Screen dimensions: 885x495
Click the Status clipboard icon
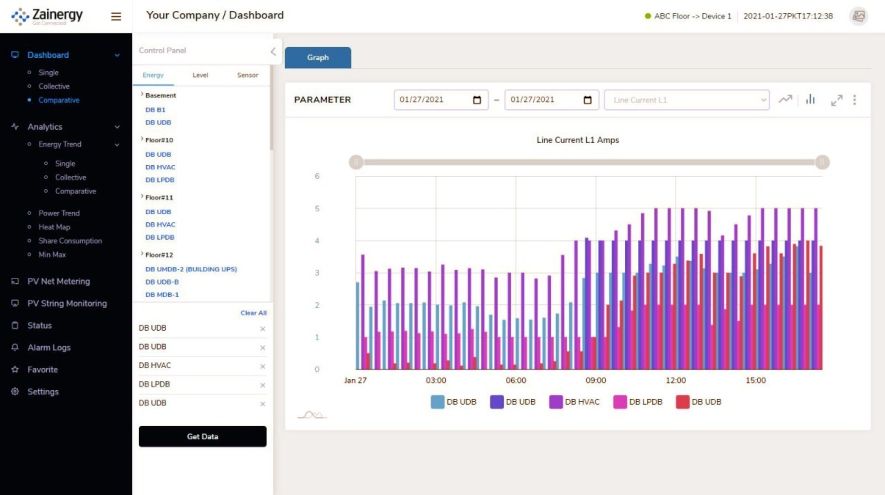point(15,325)
